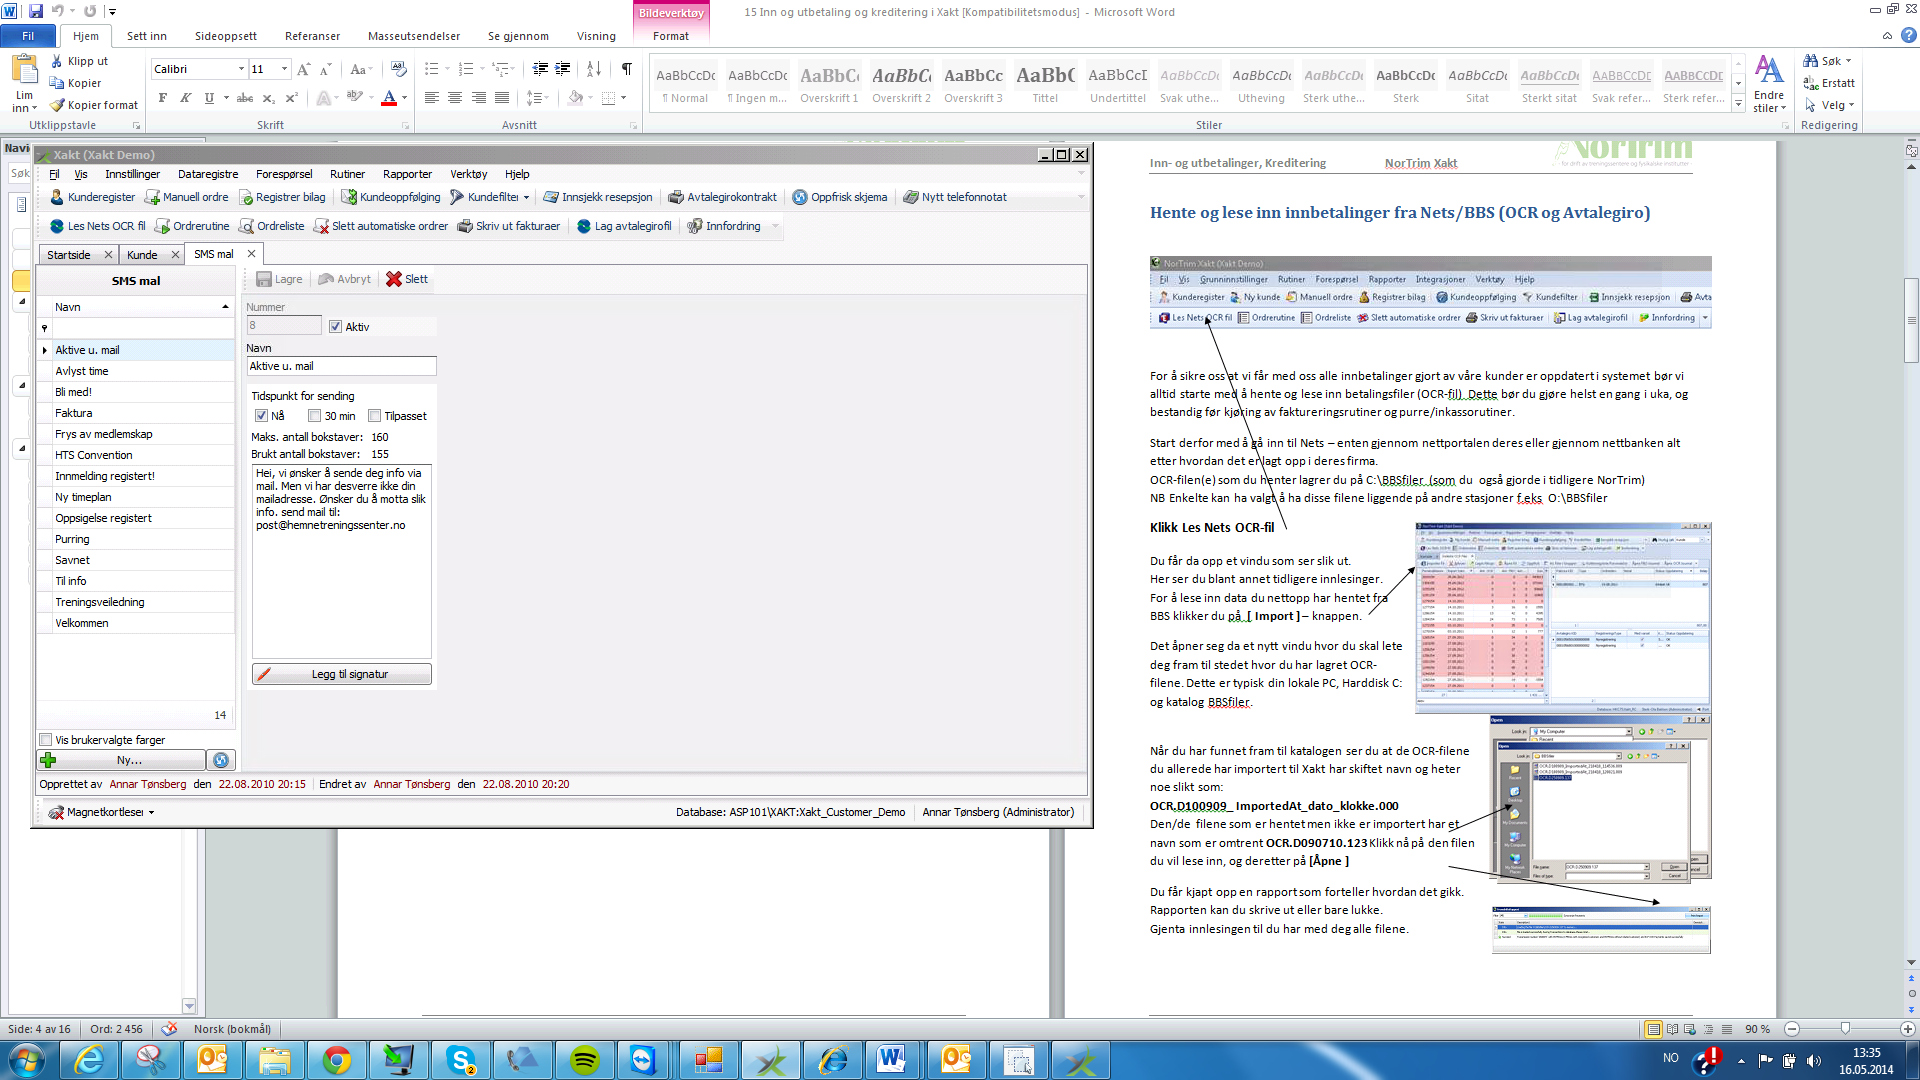Click Lagre button in SMS mal
Screen dimensions: 1920x1080
(279, 279)
